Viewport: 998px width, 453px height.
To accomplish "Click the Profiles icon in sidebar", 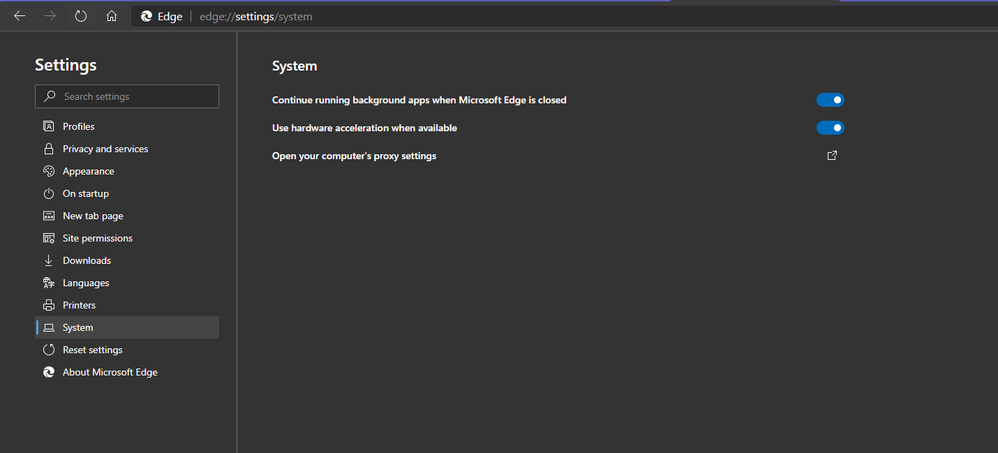I will coord(48,126).
